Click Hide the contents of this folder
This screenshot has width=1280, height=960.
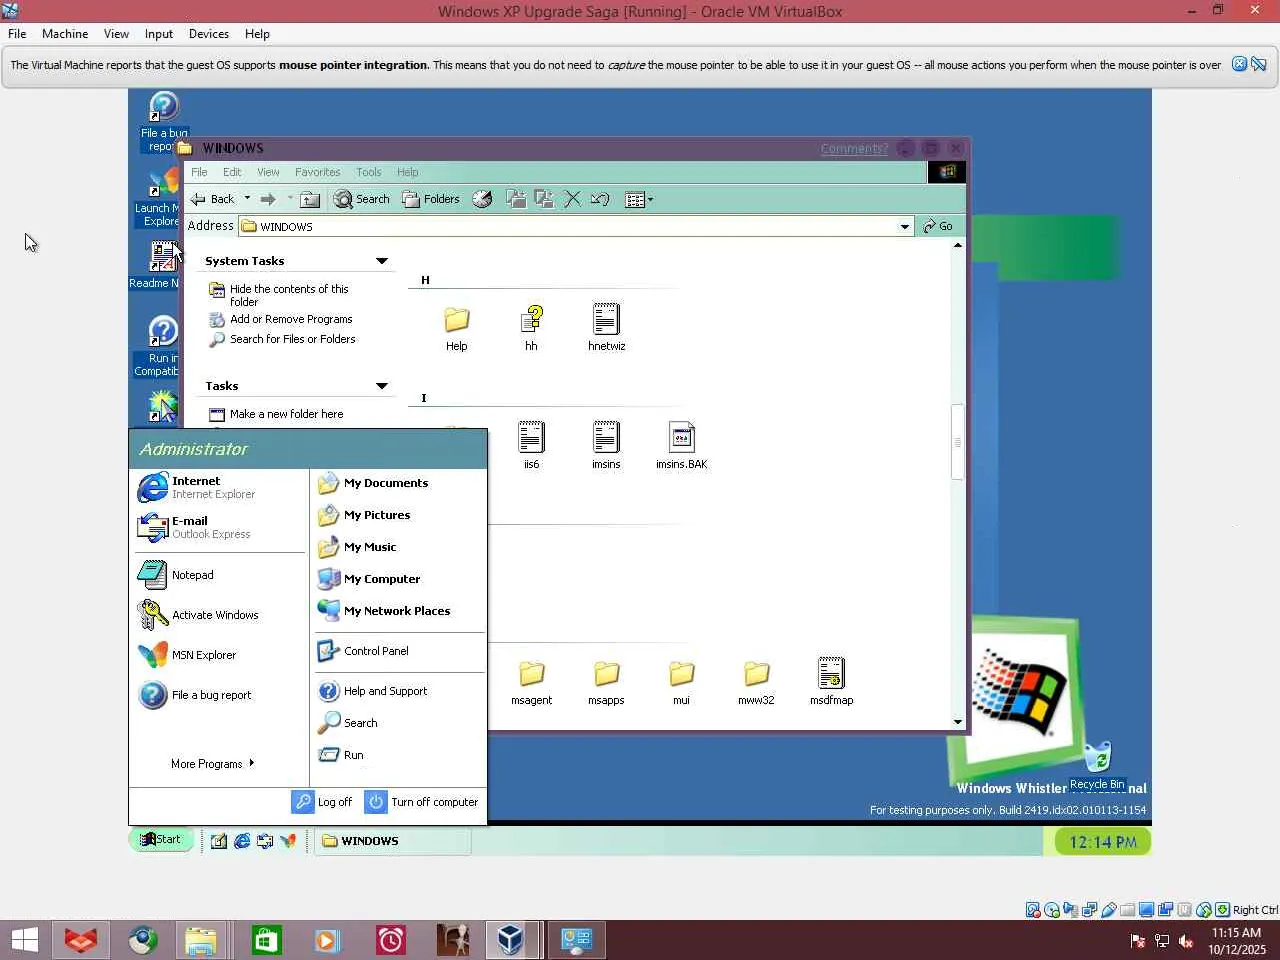[289, 295]
